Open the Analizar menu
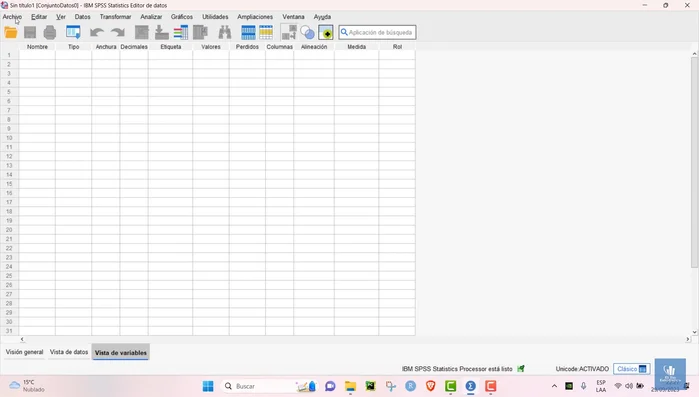Screen dimensions: 699x397 [151, 16]
